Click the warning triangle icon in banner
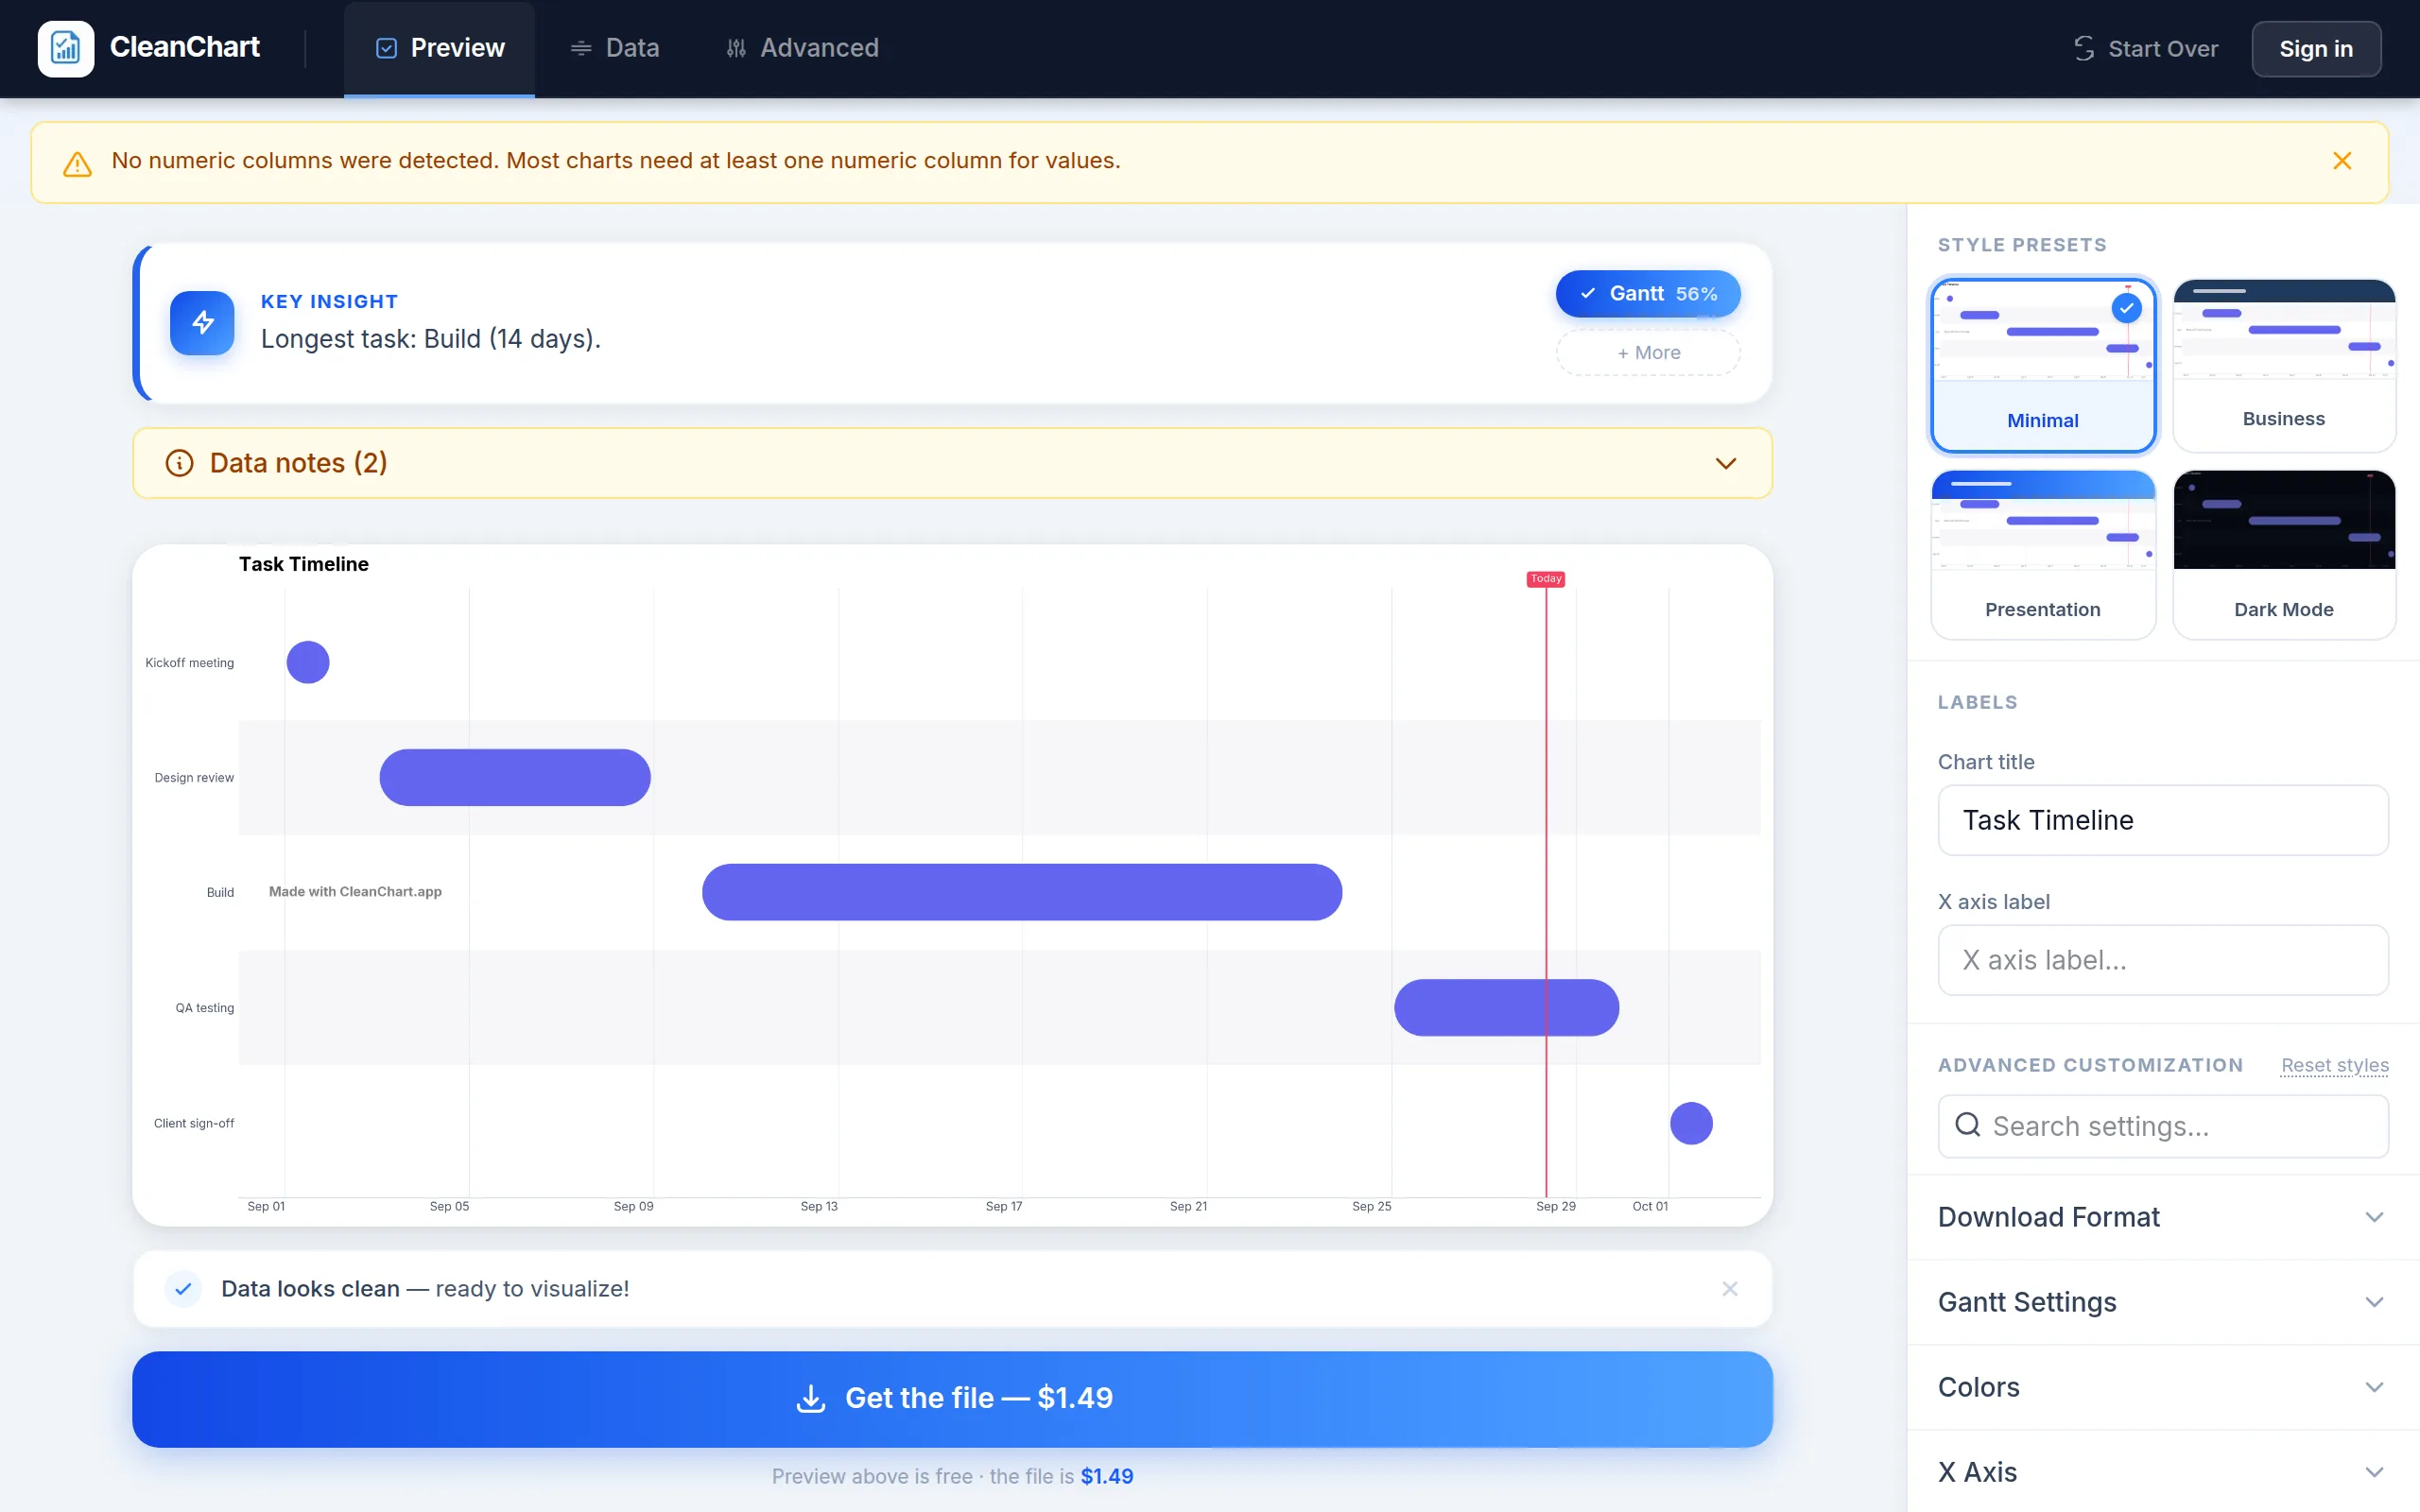 (77, 163)
